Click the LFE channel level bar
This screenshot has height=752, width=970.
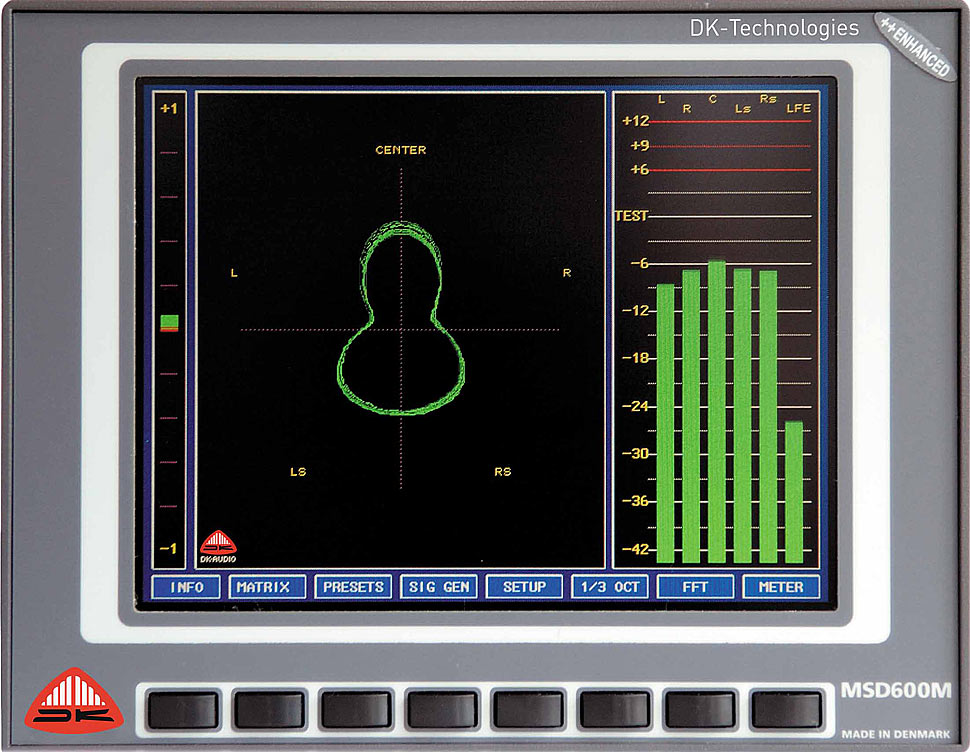793,491
